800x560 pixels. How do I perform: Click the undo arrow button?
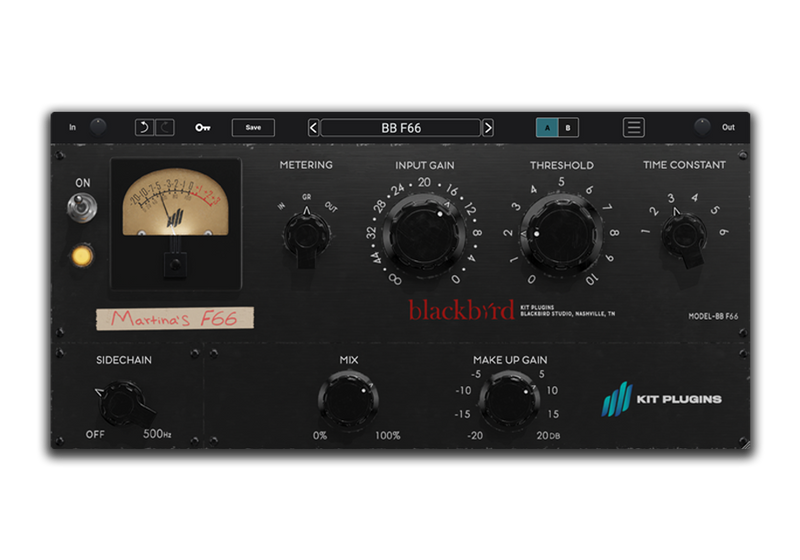144,128
